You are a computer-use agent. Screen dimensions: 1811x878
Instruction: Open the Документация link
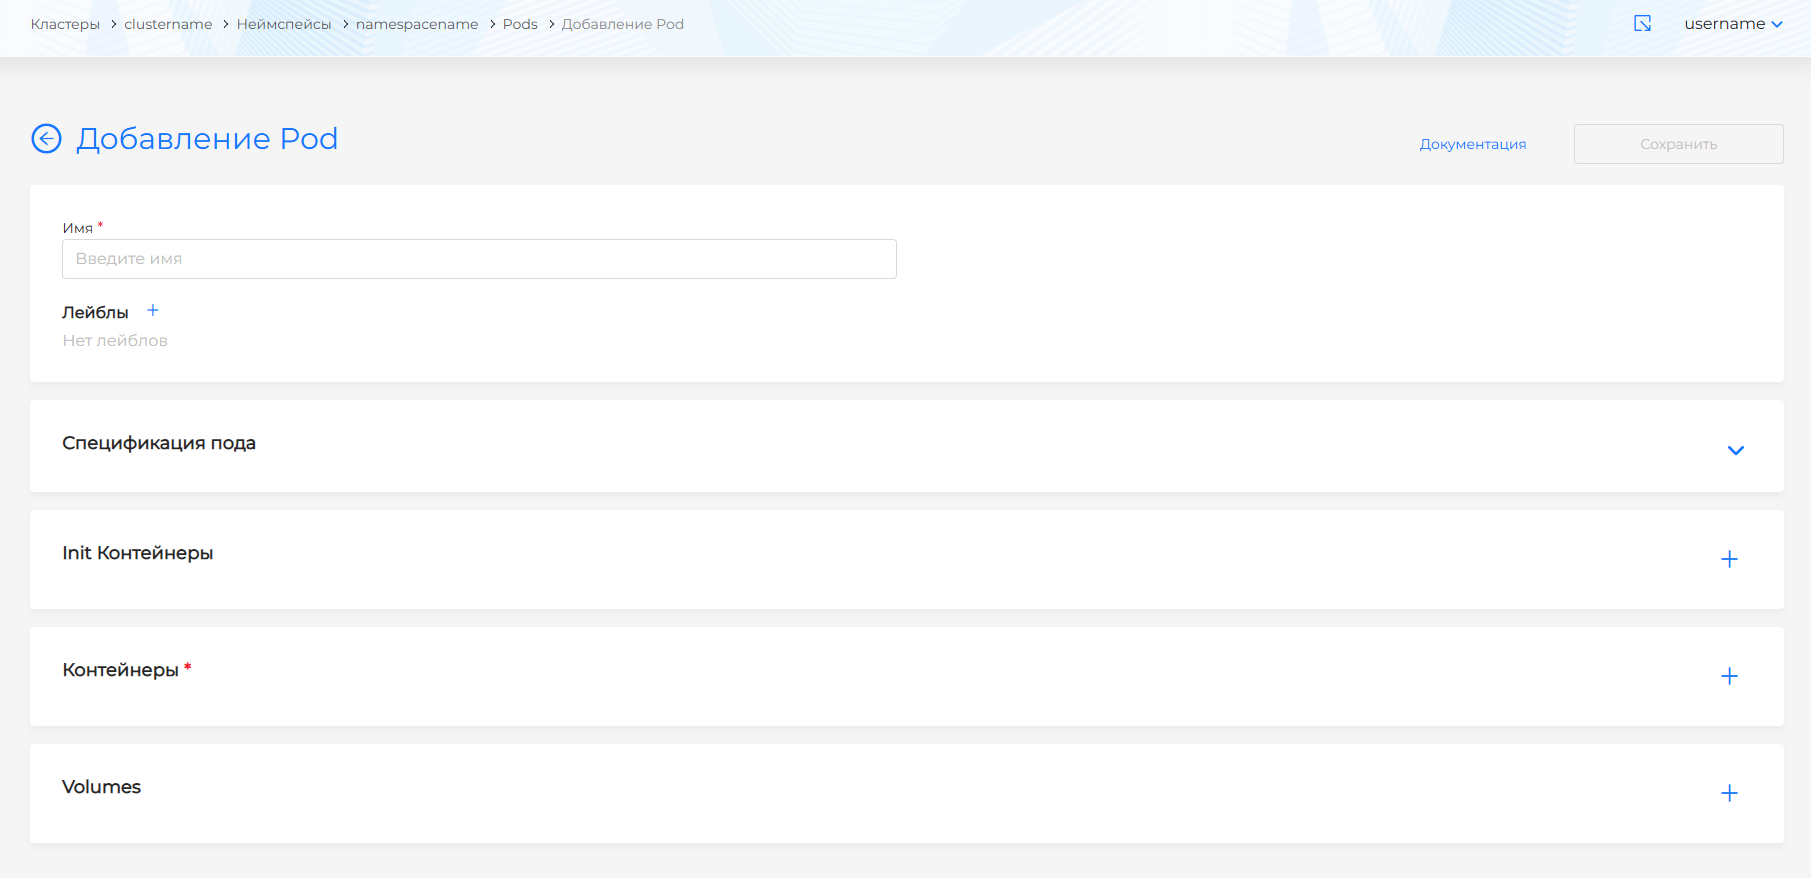1472,144
